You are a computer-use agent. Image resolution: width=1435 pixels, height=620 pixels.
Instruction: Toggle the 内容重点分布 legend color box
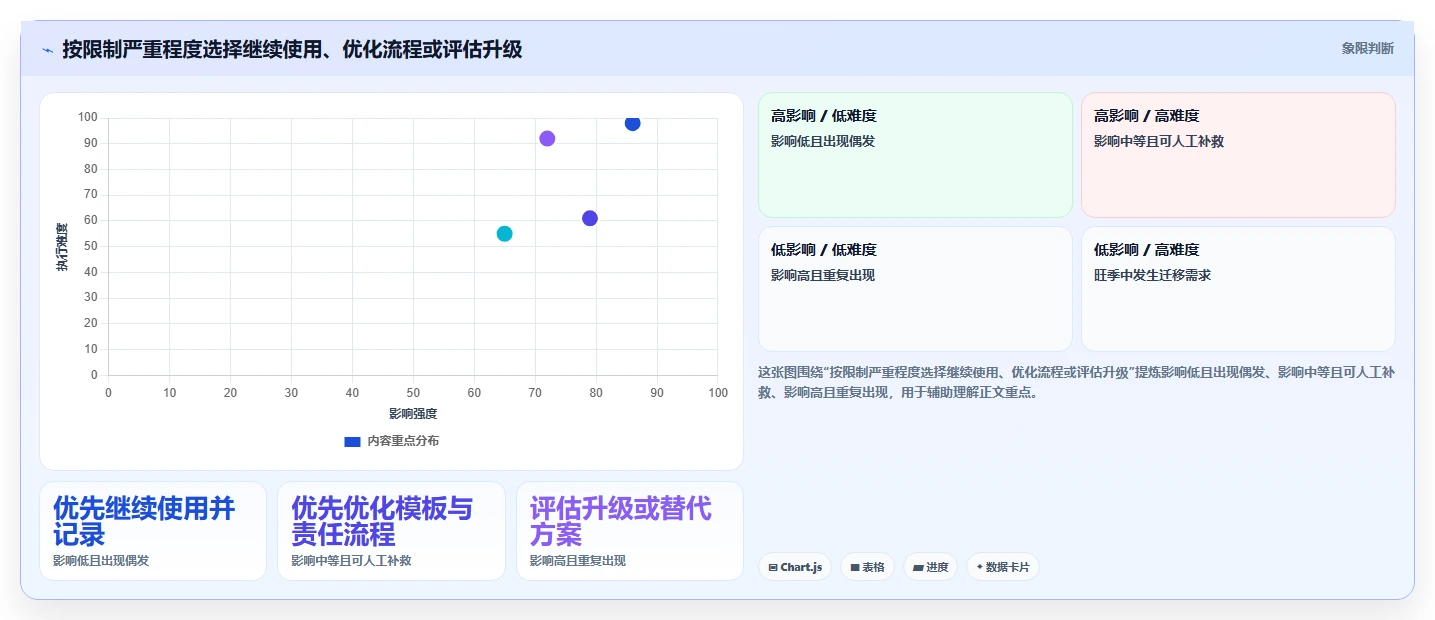[x=352, y=441]
